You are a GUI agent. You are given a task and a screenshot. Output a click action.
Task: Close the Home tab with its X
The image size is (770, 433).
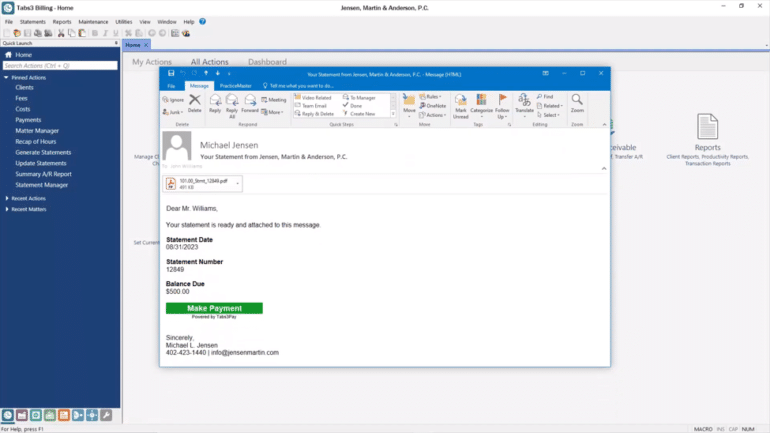point(146,45)
